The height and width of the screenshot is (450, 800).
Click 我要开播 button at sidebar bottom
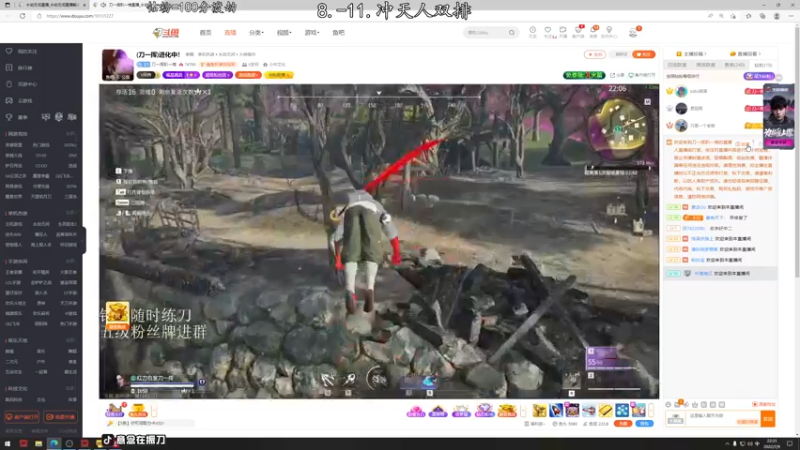click(x=60, y=417)
